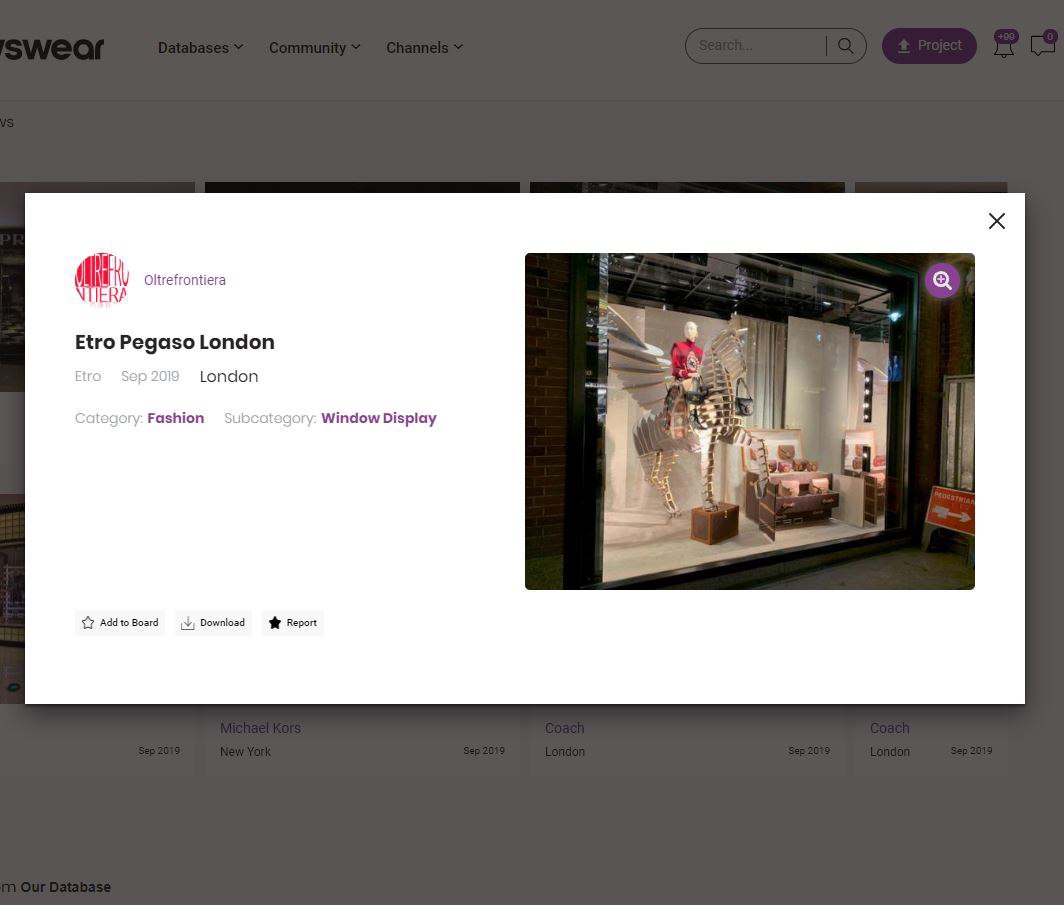This screenshot has width=1064, height=905.
Task: Click the Project upload button
Action: [929, 45]
